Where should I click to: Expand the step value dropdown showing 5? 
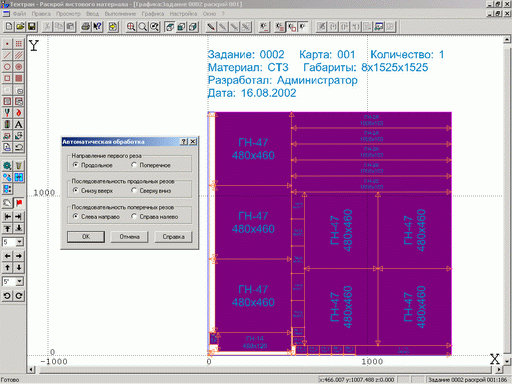(x=20, y=242)
